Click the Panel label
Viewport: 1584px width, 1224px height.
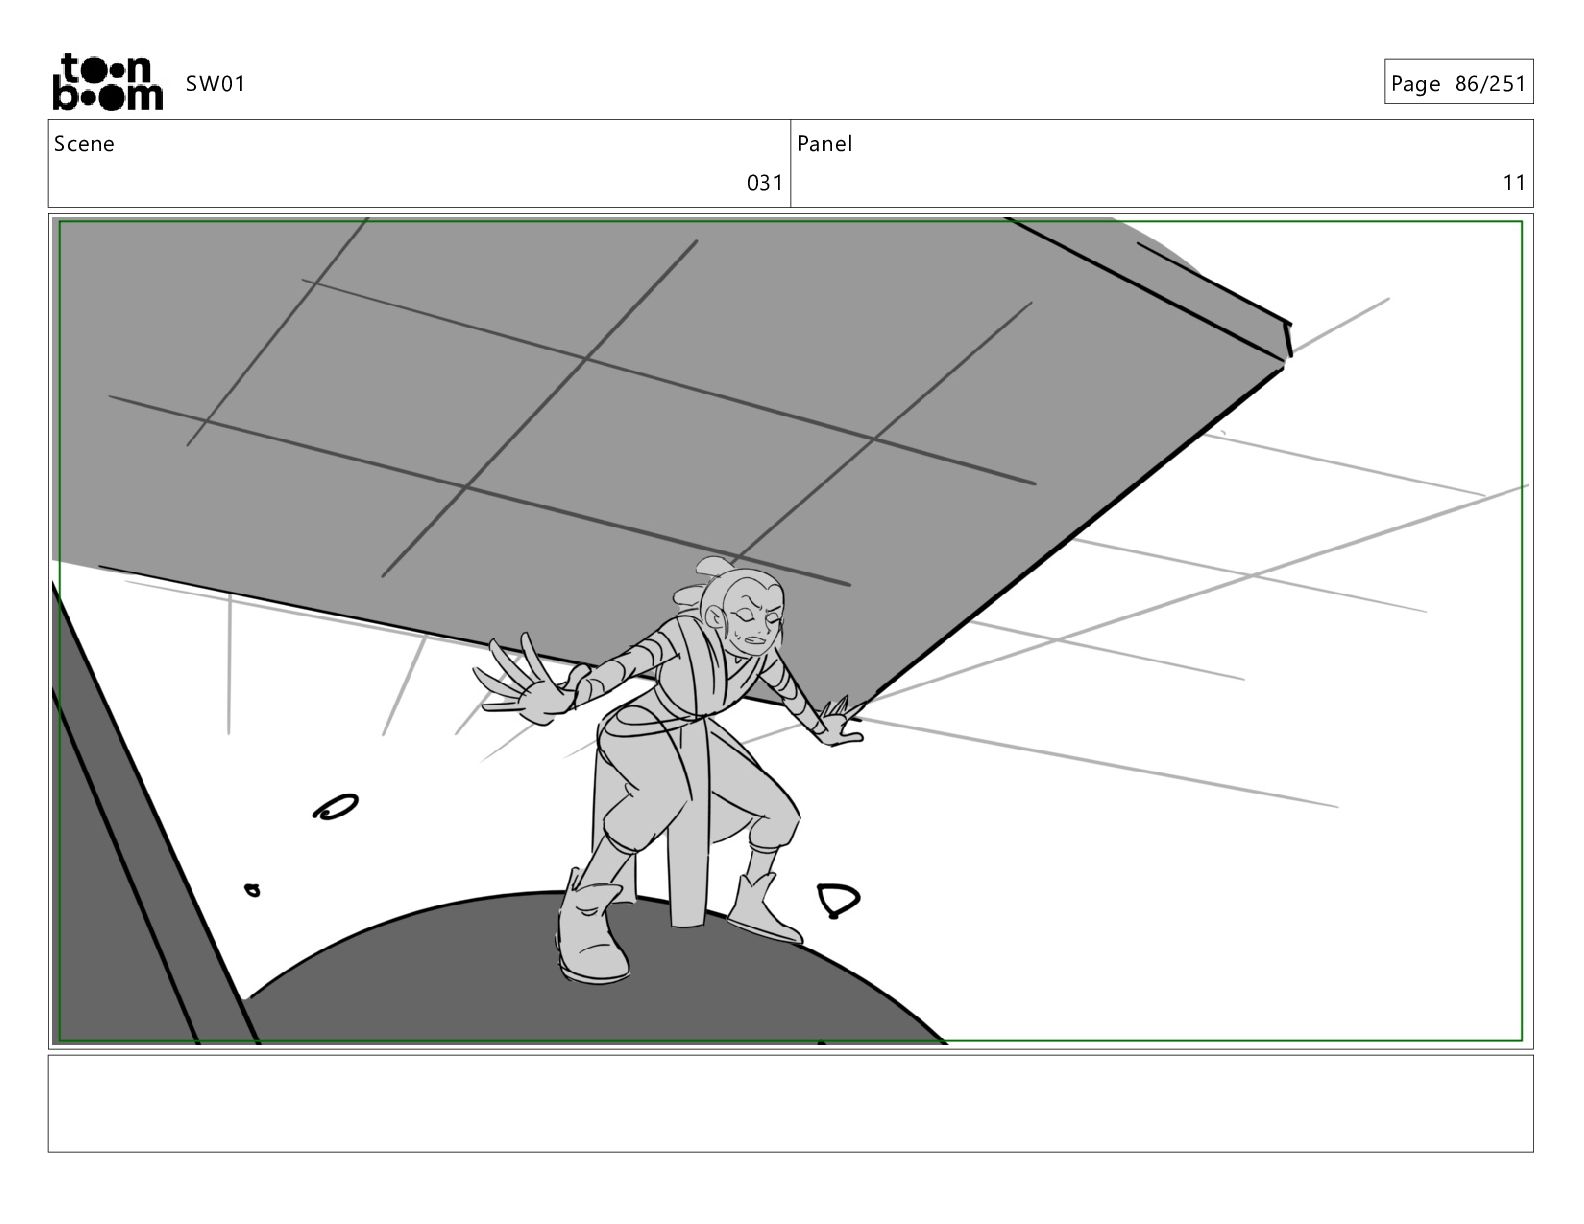point(824,144)
